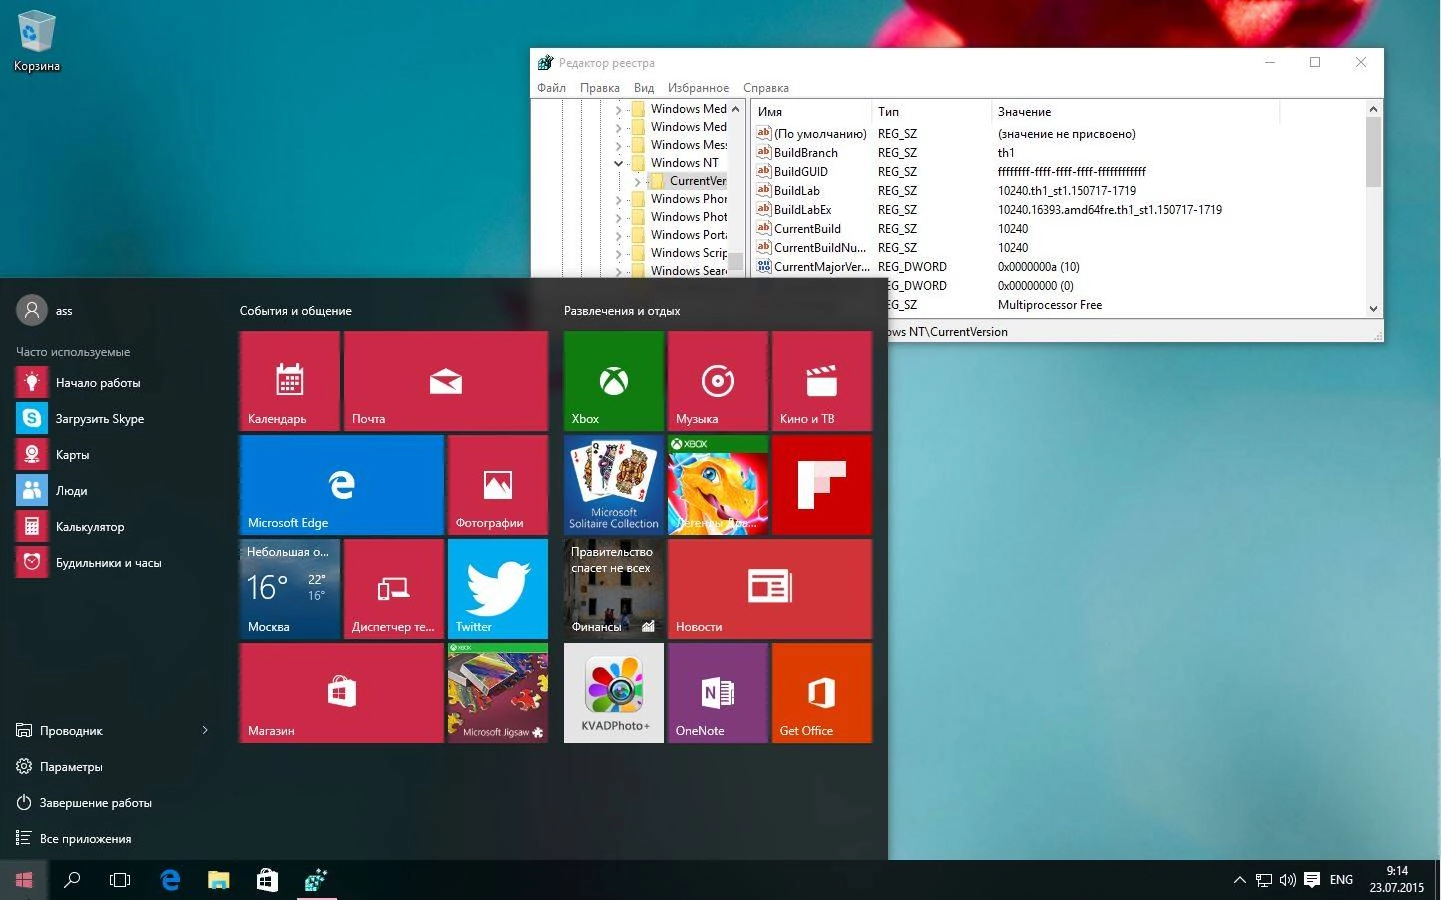Open Store from the taskbar
Image resolution: width=1441 pixels, height=900 pixels.
267,880
